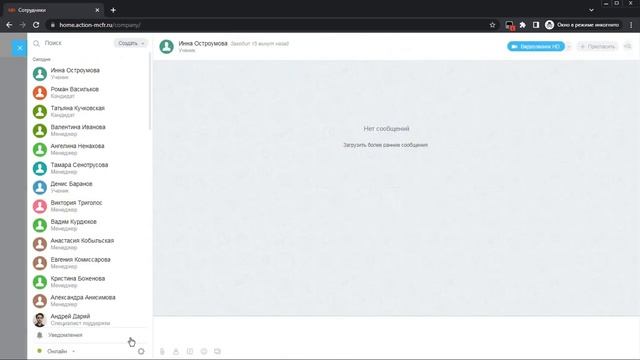Open the extension icon with red badge
The image size is (640, 360).
(509, 25)
